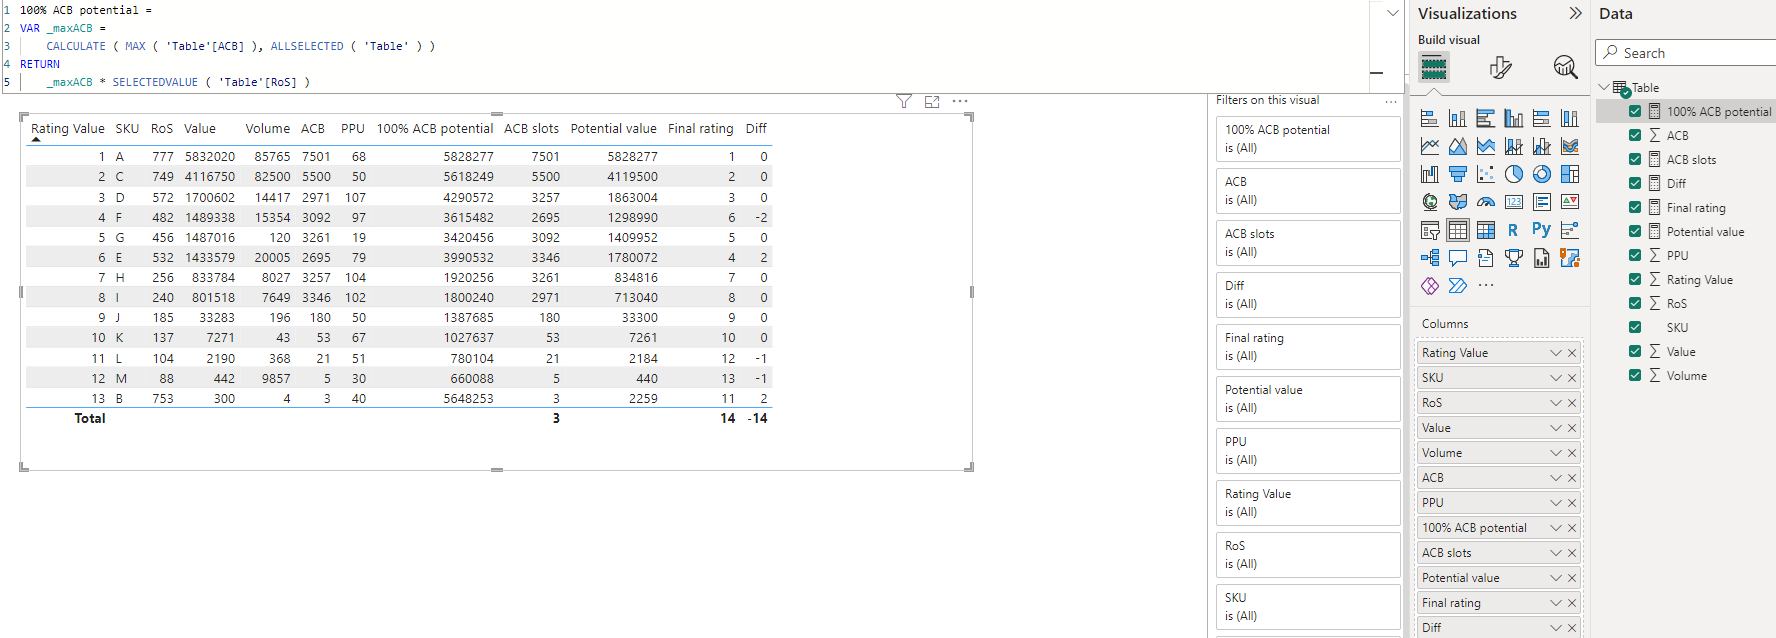Pick the KPI visual
The height and width of the screenshot is (638, 1776).
click(x=1570, y=202)
